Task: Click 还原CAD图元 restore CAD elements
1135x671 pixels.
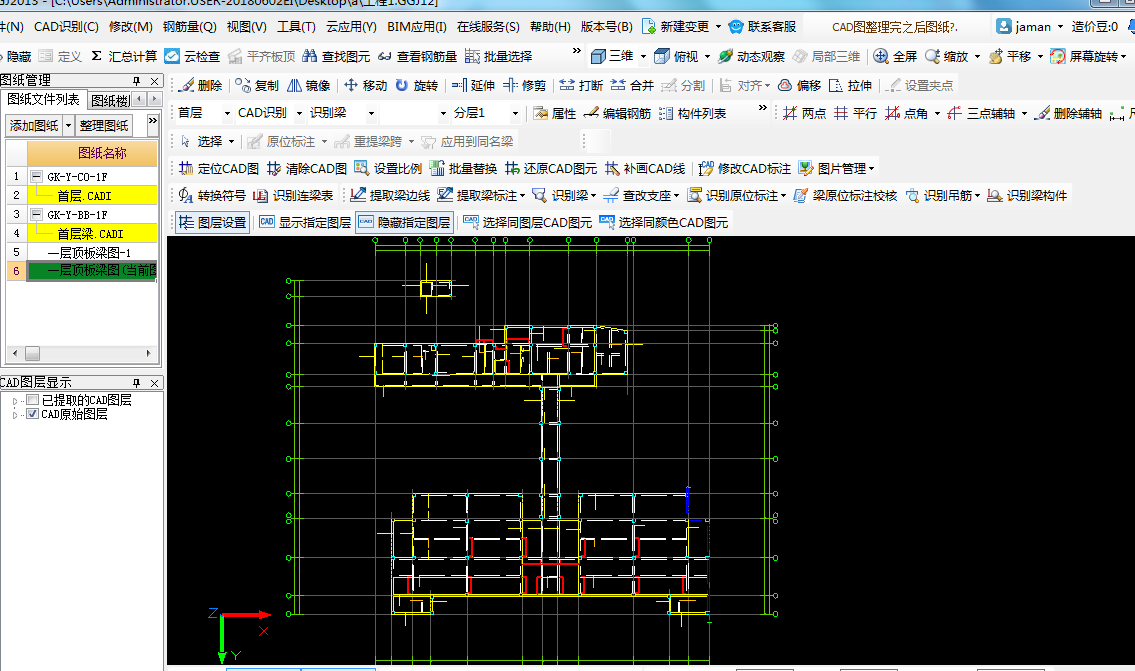Action: pyautogui.click(x=551, y=169)
